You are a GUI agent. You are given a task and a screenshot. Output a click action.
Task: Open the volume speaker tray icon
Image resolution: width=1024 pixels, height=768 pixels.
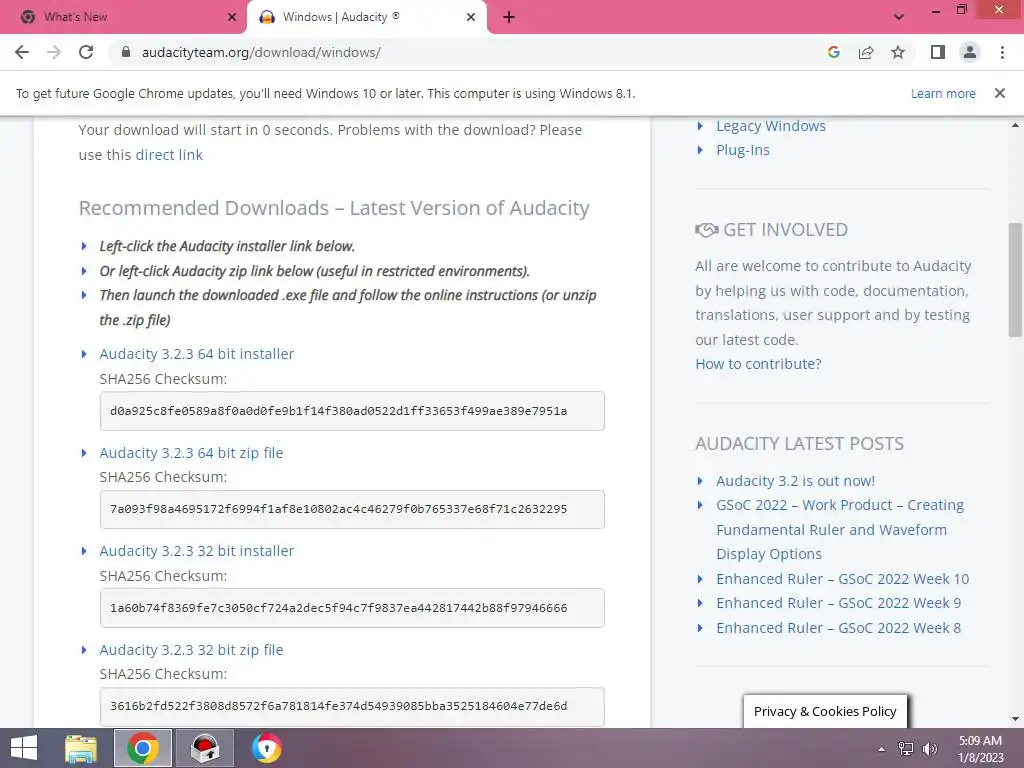coord(929,749)
